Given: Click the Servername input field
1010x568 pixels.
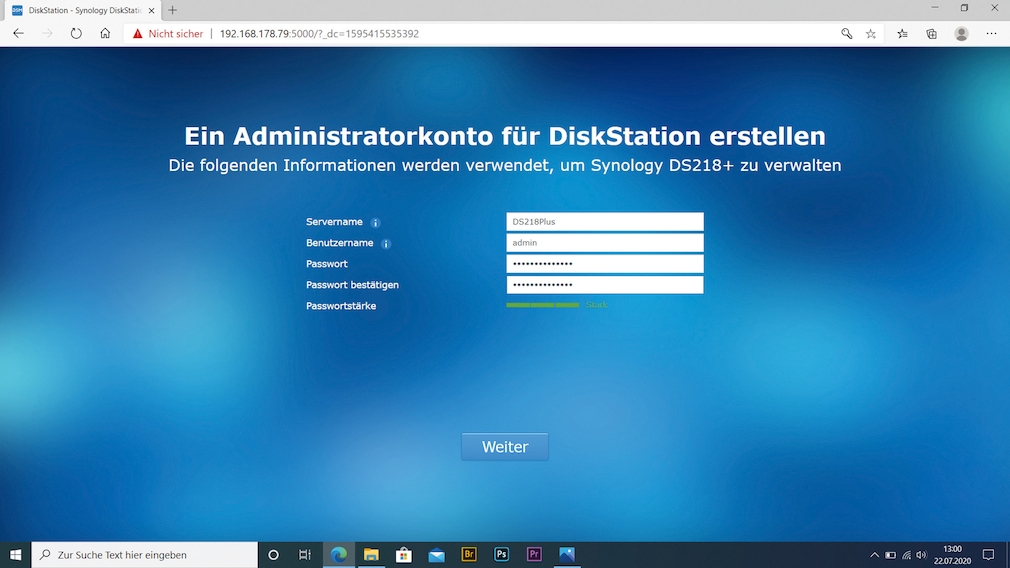Looking at the screenshot, I should 604,222.
